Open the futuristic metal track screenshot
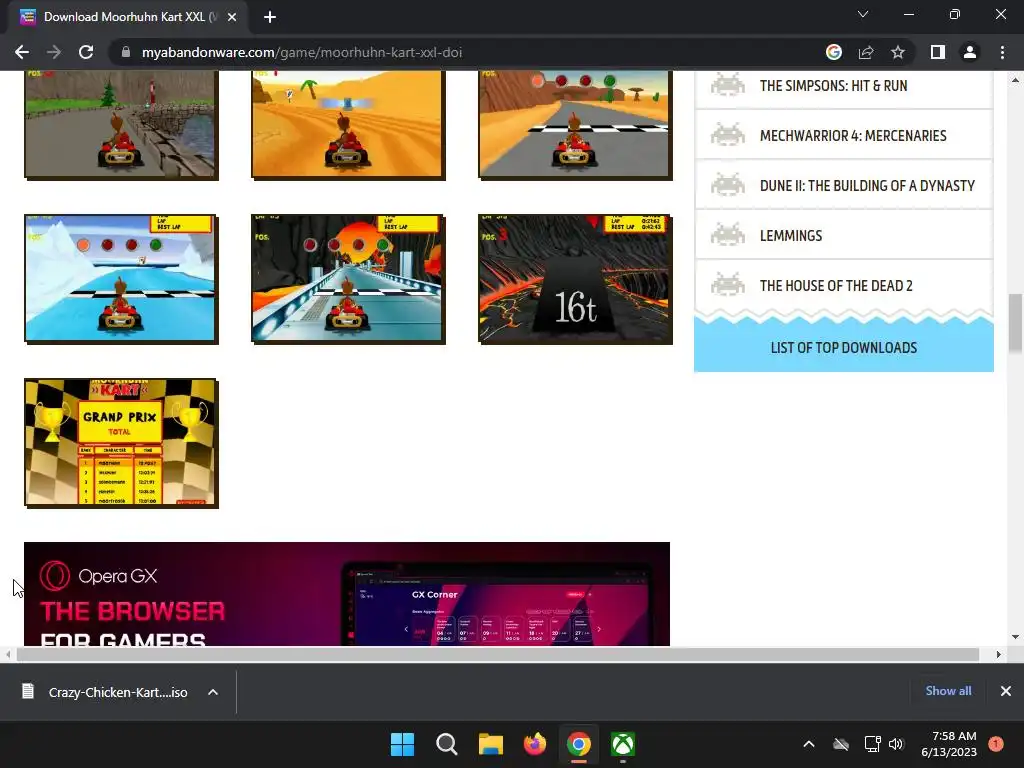The width and height of the screenshot is (1024, 768). [x=348, y=279]
